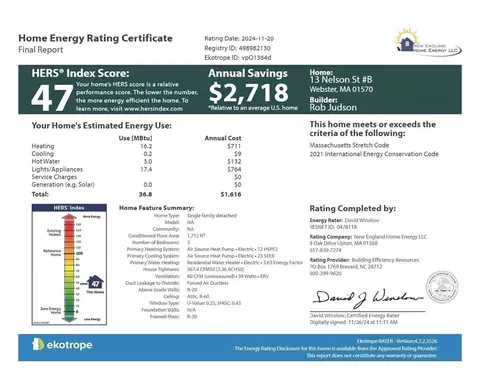Click 'Single family detached' home type value
The height and width of the screenshot is (371, 480).
pyautogui.click(x=212, y=216)
